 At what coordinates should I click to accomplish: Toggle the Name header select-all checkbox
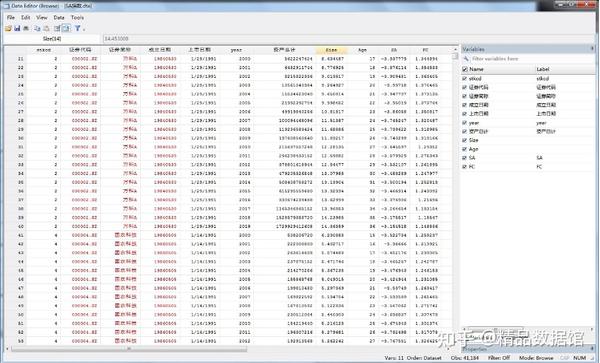(465, 69)
